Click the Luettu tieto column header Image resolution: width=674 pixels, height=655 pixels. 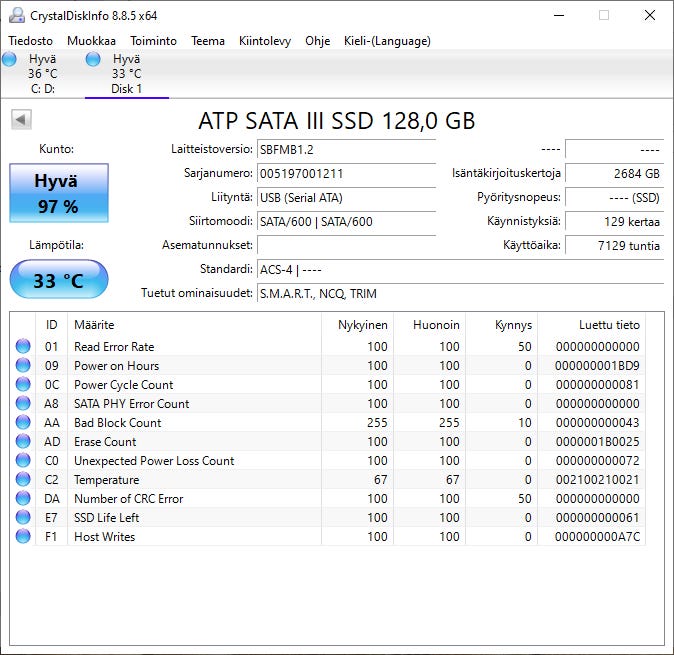pyautogui.click(x=608, y=325)
